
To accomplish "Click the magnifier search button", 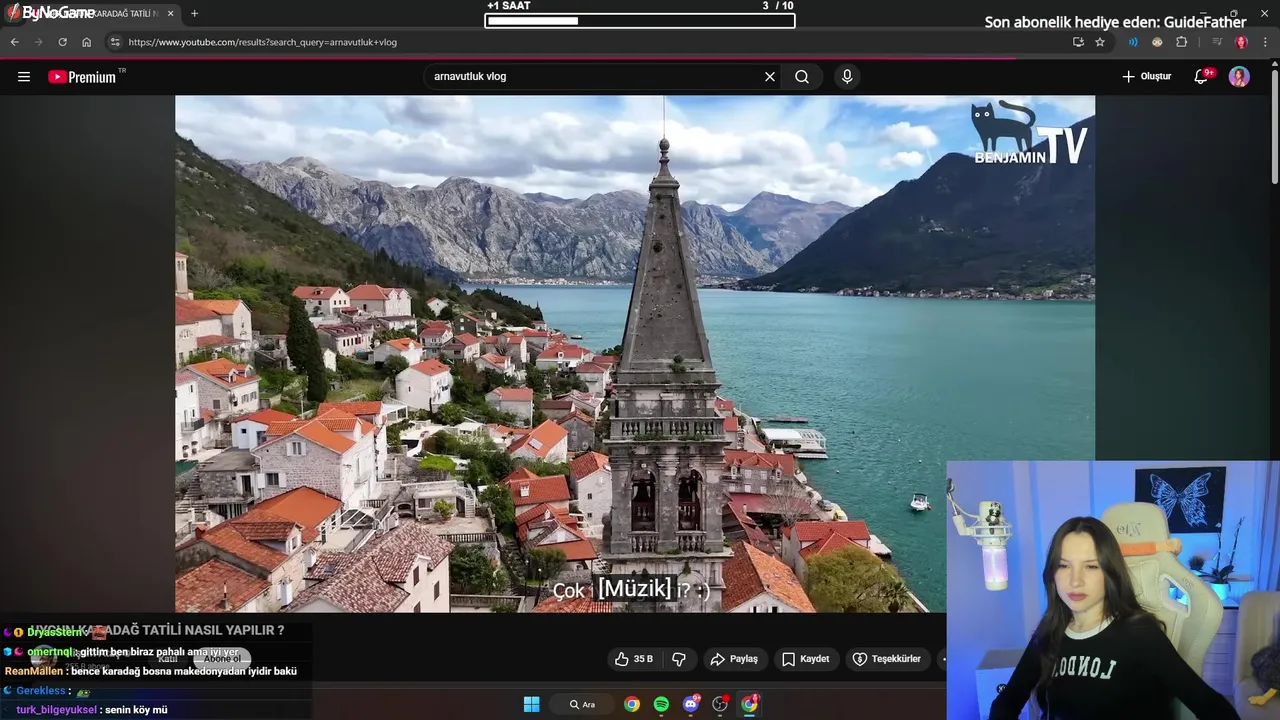I will click(802, 77).
